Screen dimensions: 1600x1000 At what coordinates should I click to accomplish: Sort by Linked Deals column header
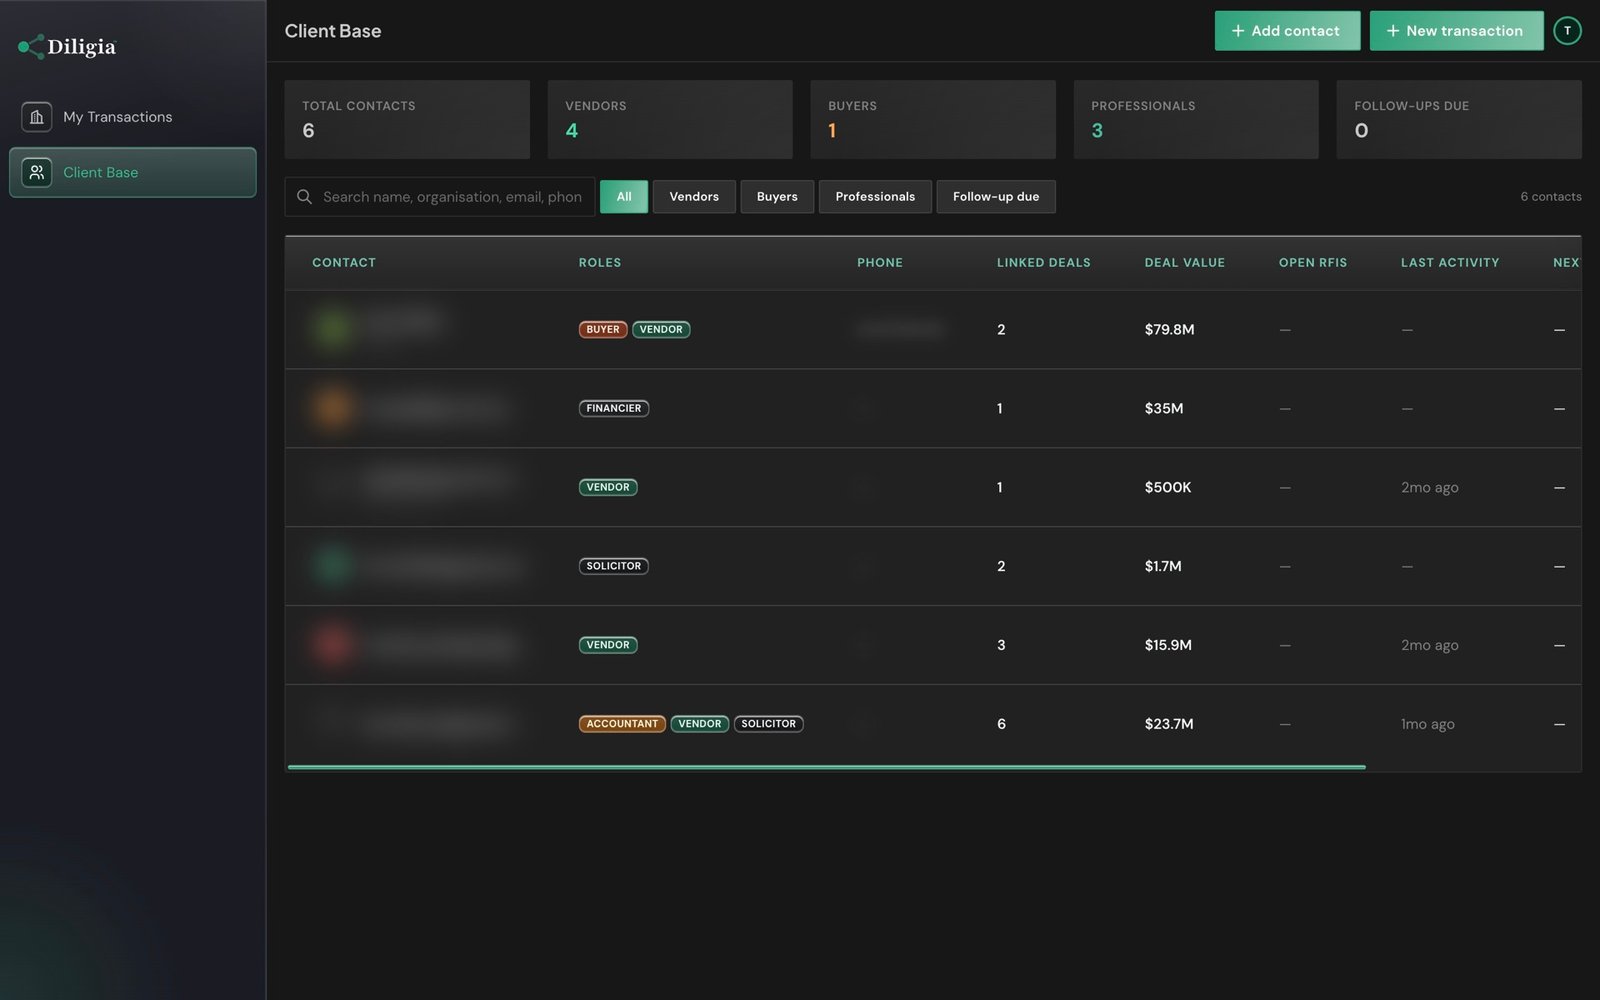point(1043,263)
